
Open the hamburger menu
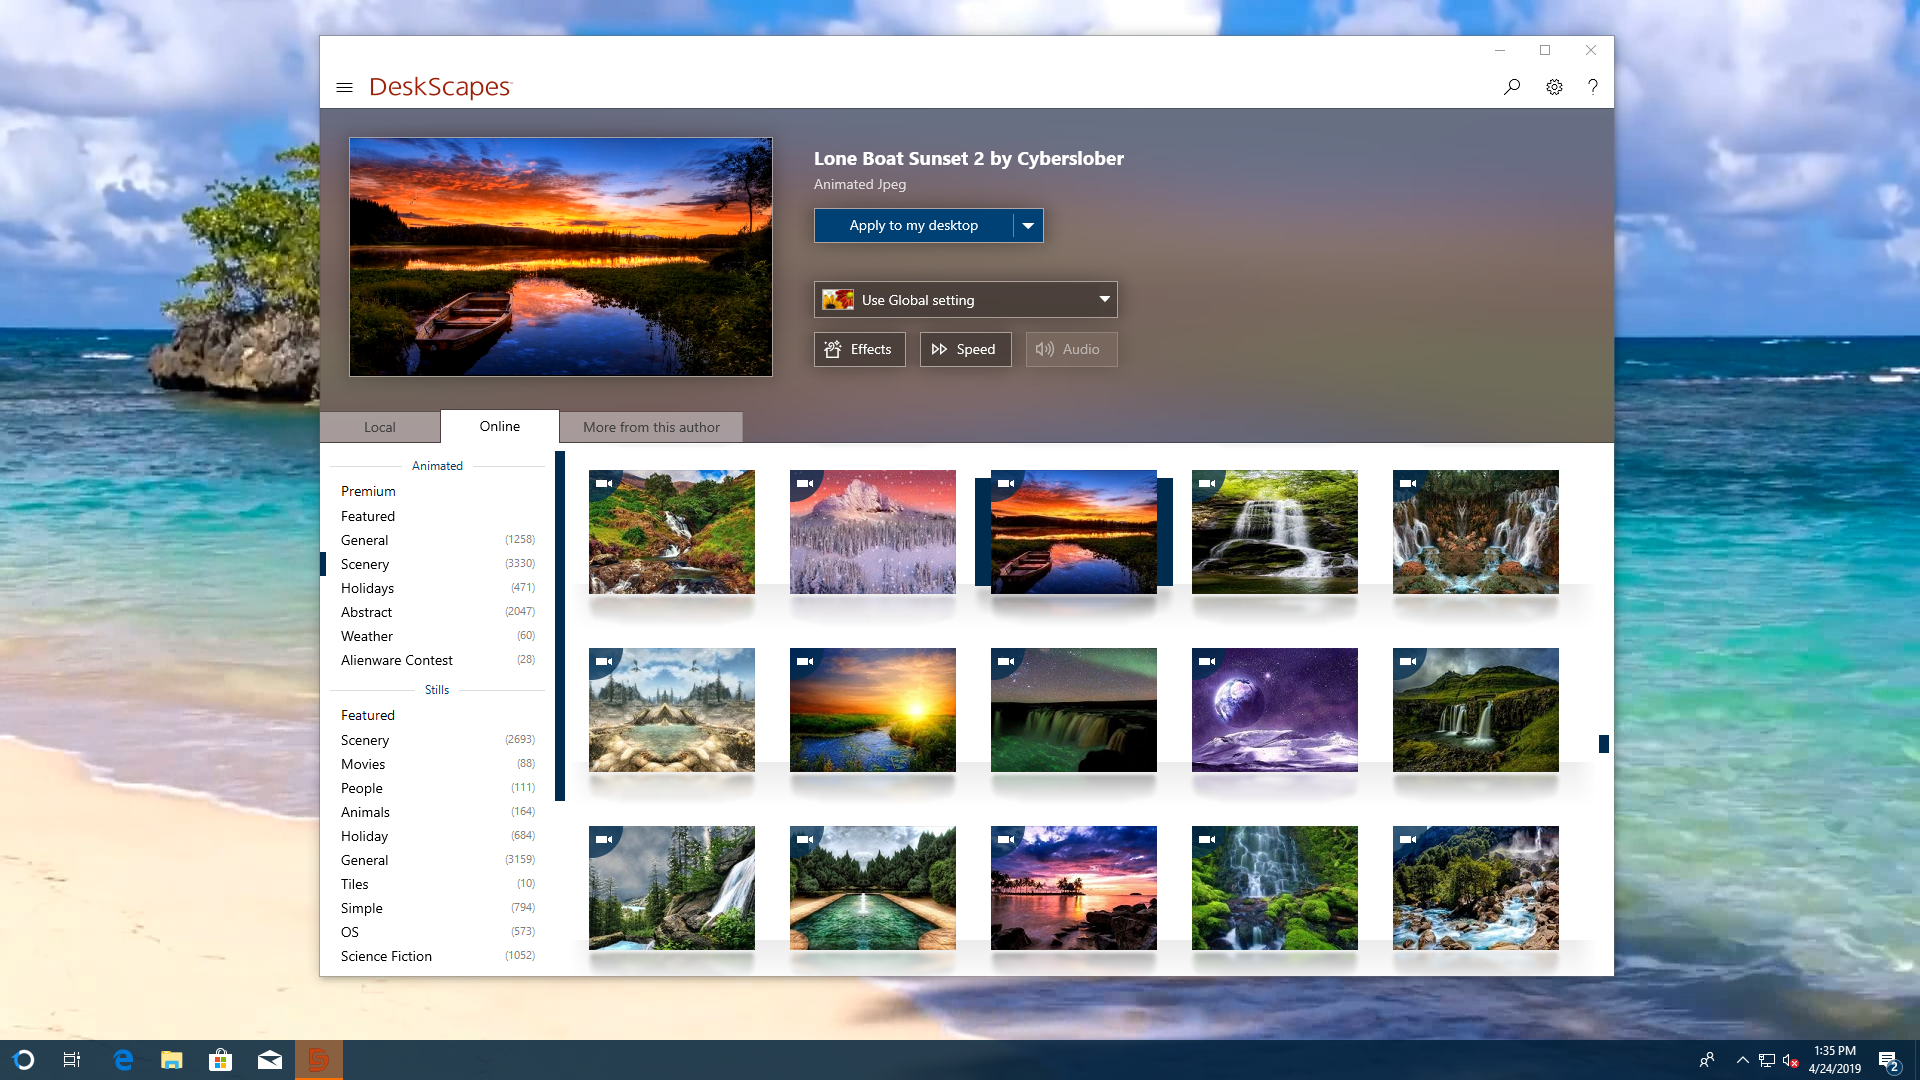pos(344,88)
